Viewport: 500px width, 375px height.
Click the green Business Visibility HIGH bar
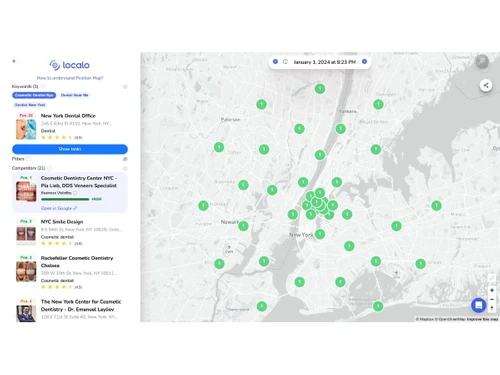click(65, 199)
